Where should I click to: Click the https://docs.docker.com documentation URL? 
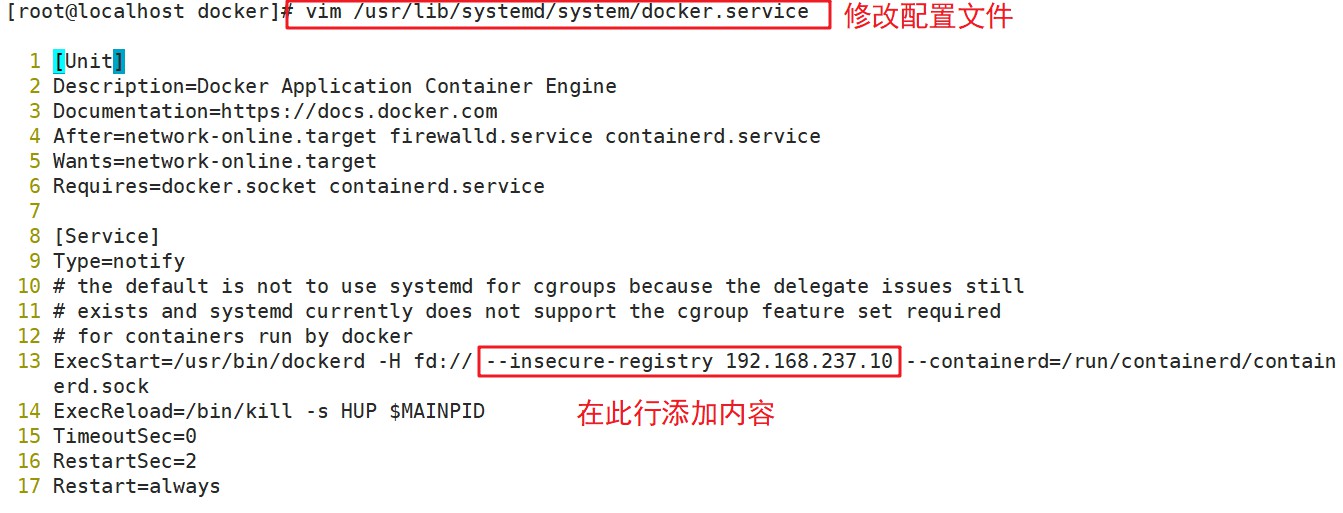click(359, 111)
